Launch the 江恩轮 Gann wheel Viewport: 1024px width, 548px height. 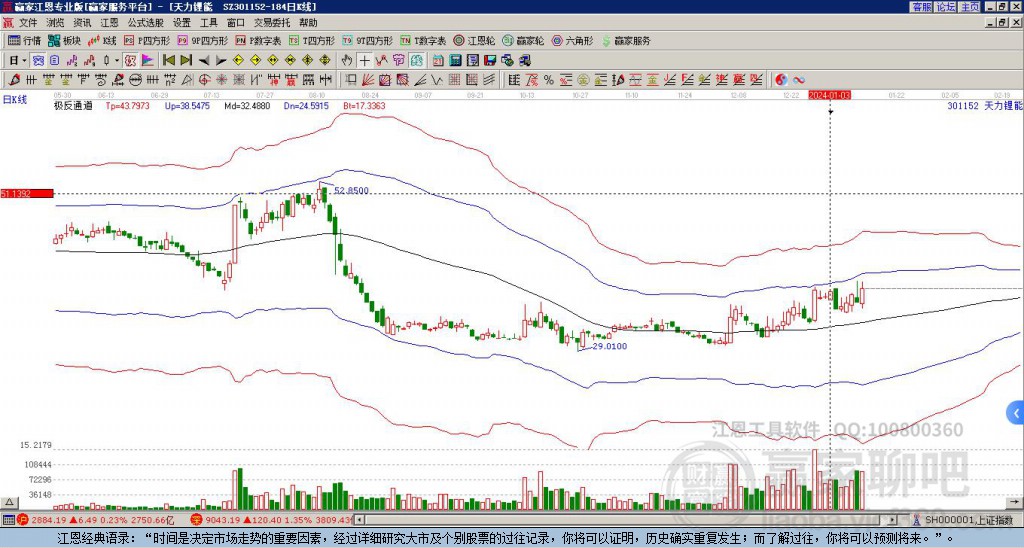click(474, 40)
